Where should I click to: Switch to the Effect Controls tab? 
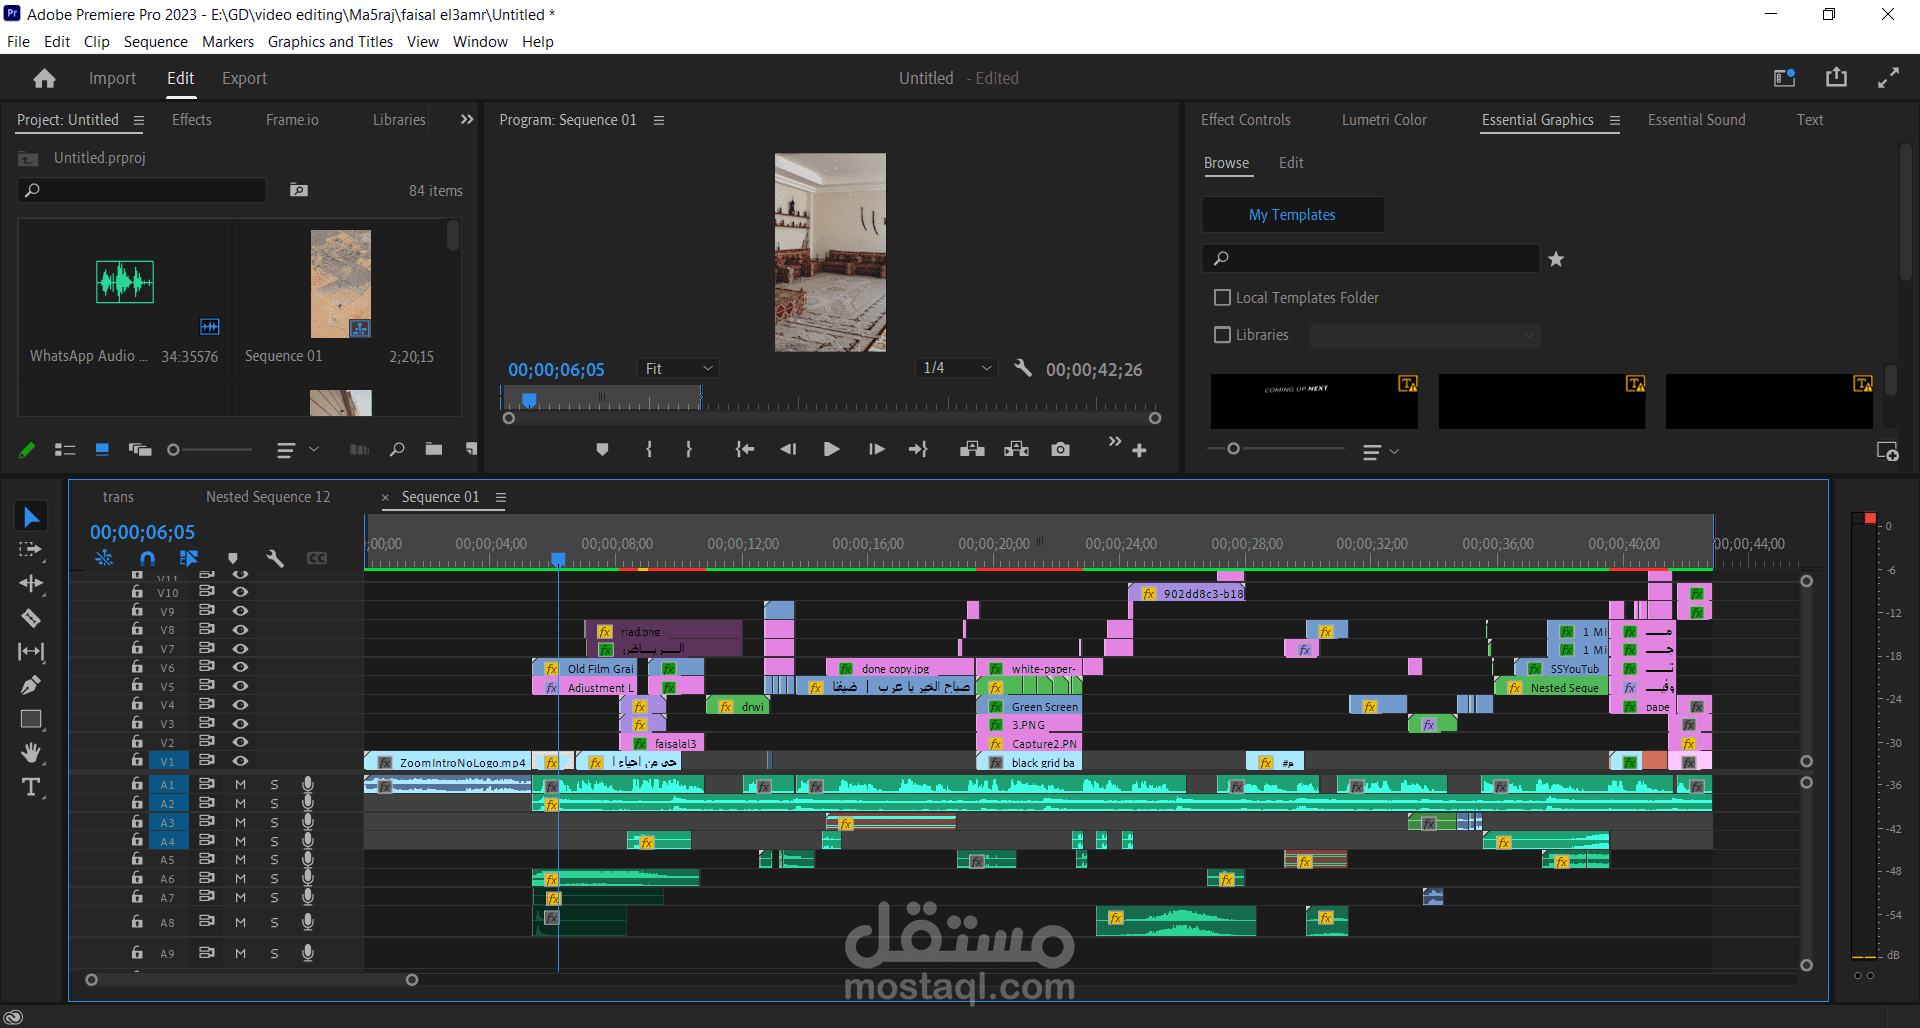coord(1245,120)
